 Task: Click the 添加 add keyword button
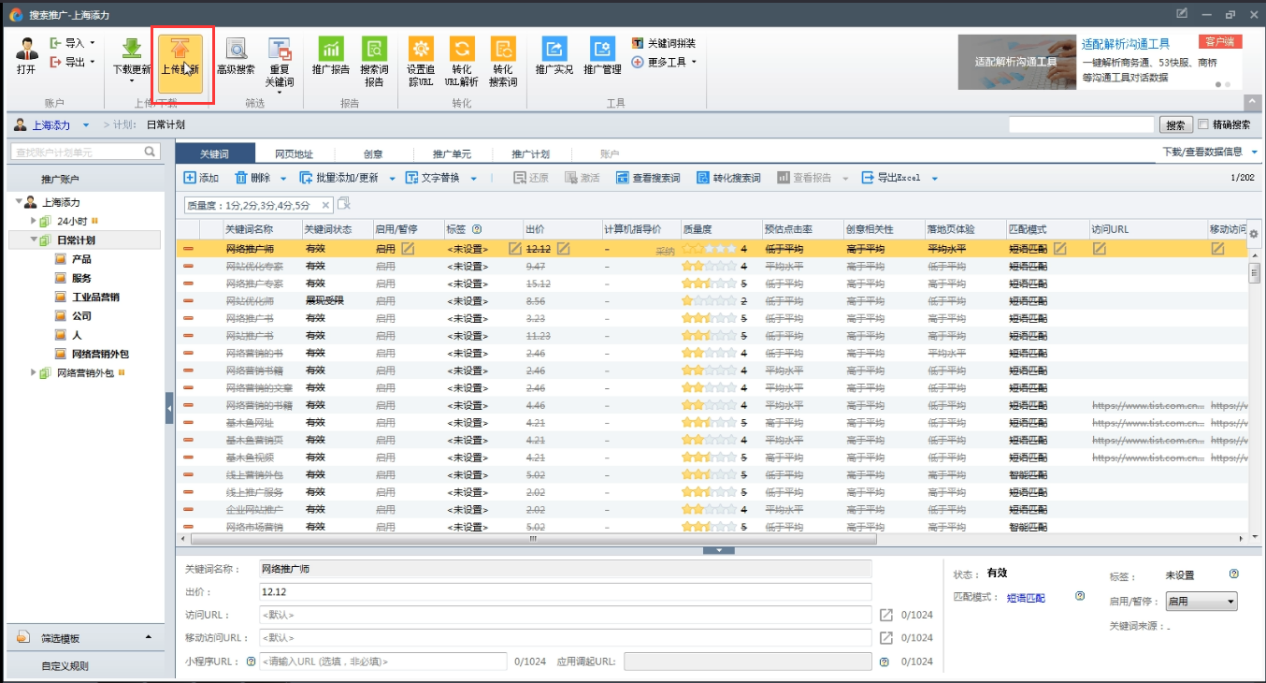[x=201, y=178]
